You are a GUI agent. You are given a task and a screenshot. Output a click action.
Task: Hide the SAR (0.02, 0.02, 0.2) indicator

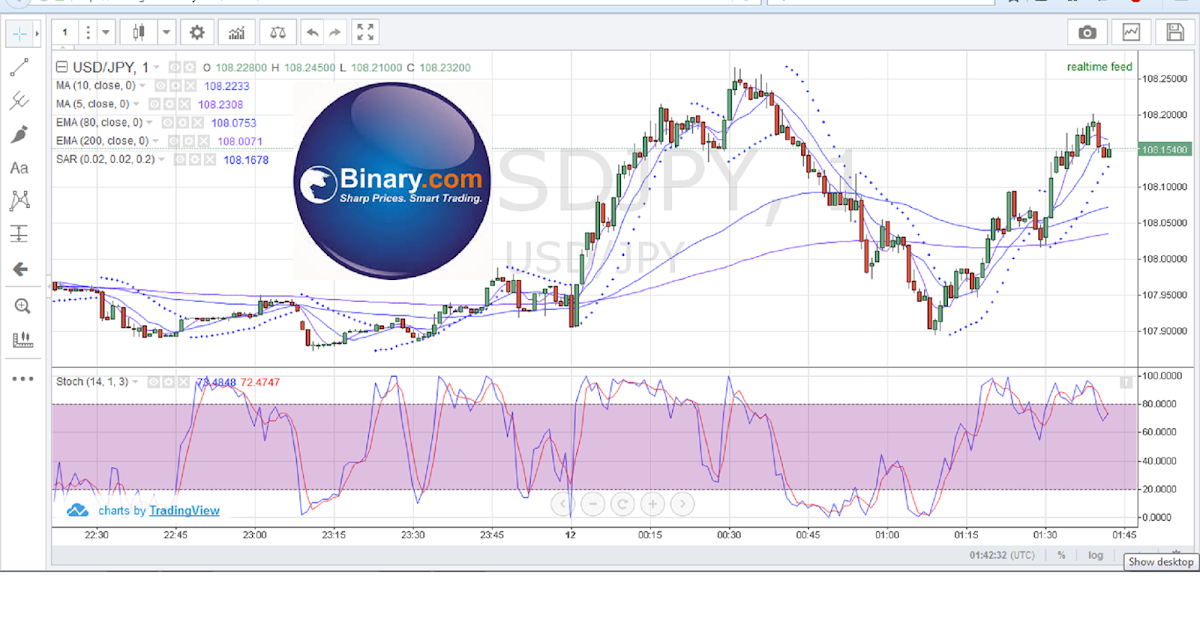[179, 159]
